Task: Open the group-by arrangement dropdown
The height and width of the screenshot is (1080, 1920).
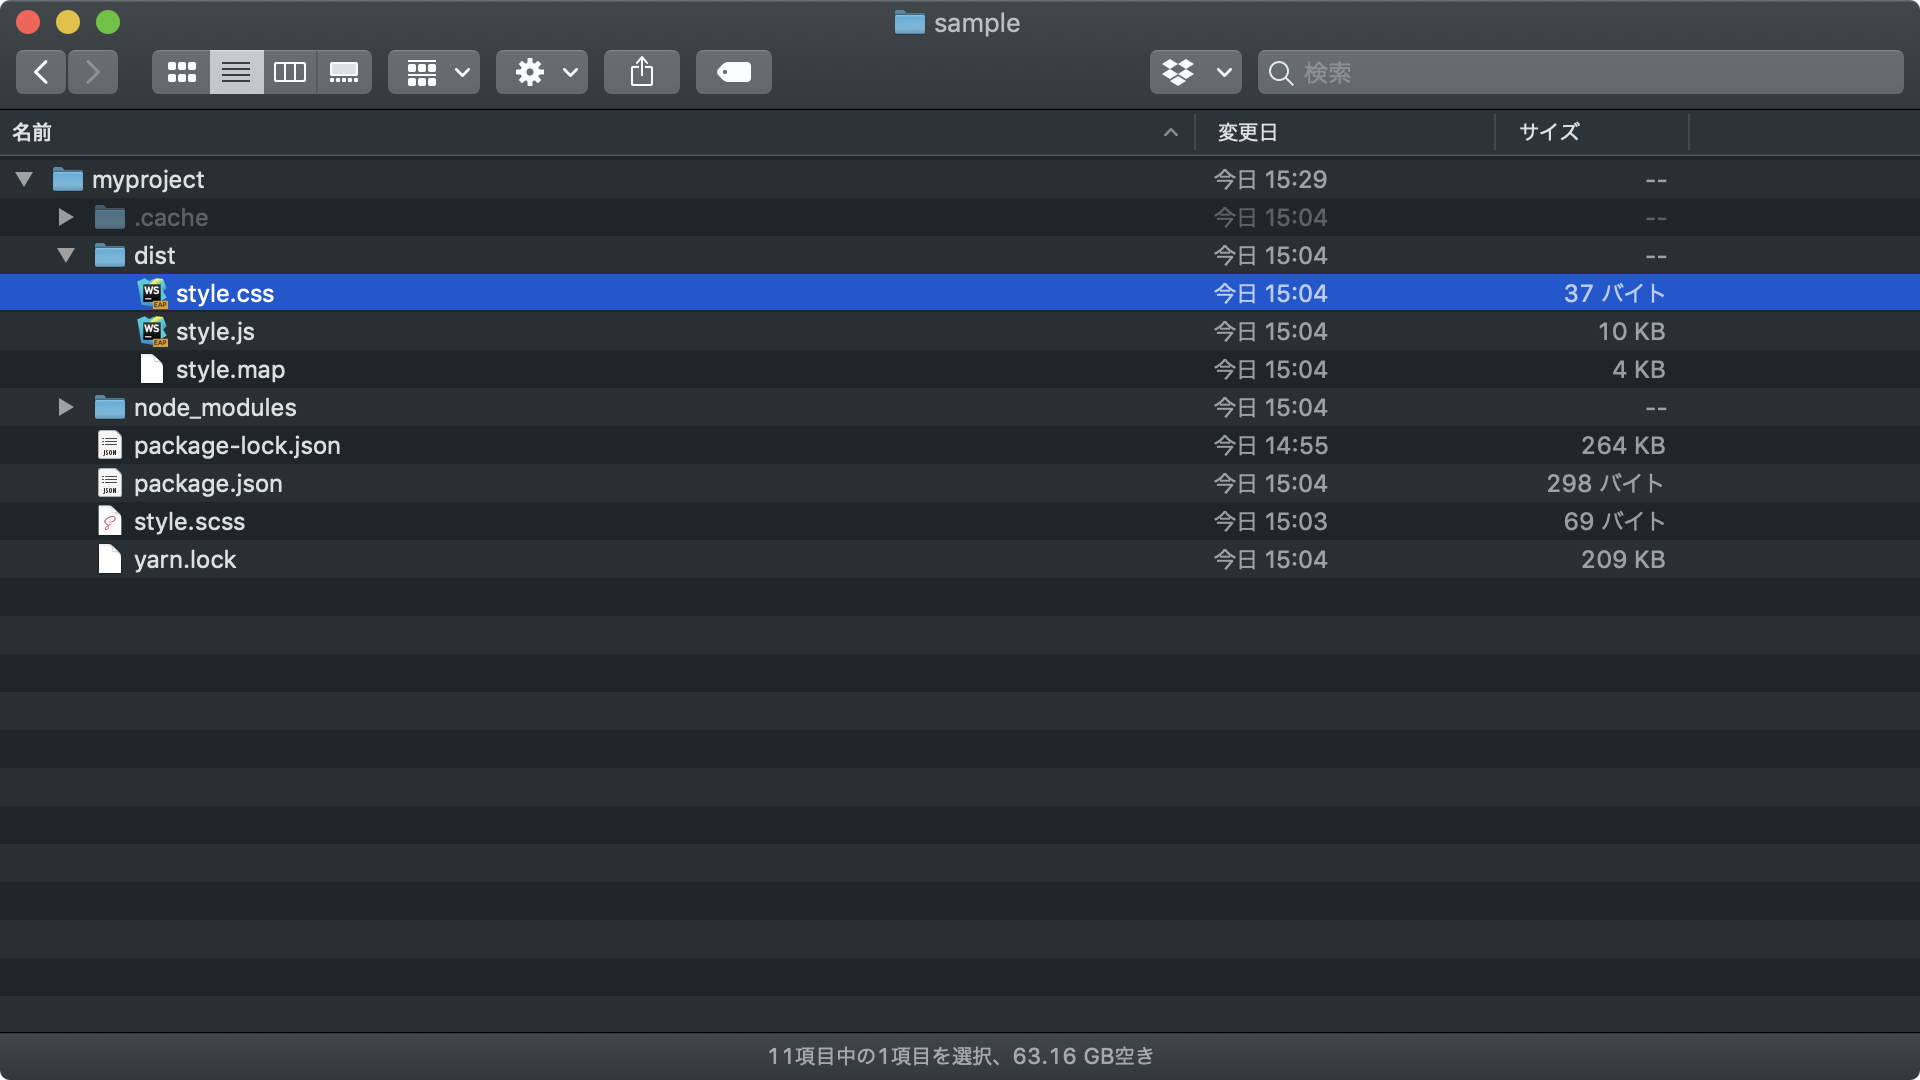Action: 434,72
